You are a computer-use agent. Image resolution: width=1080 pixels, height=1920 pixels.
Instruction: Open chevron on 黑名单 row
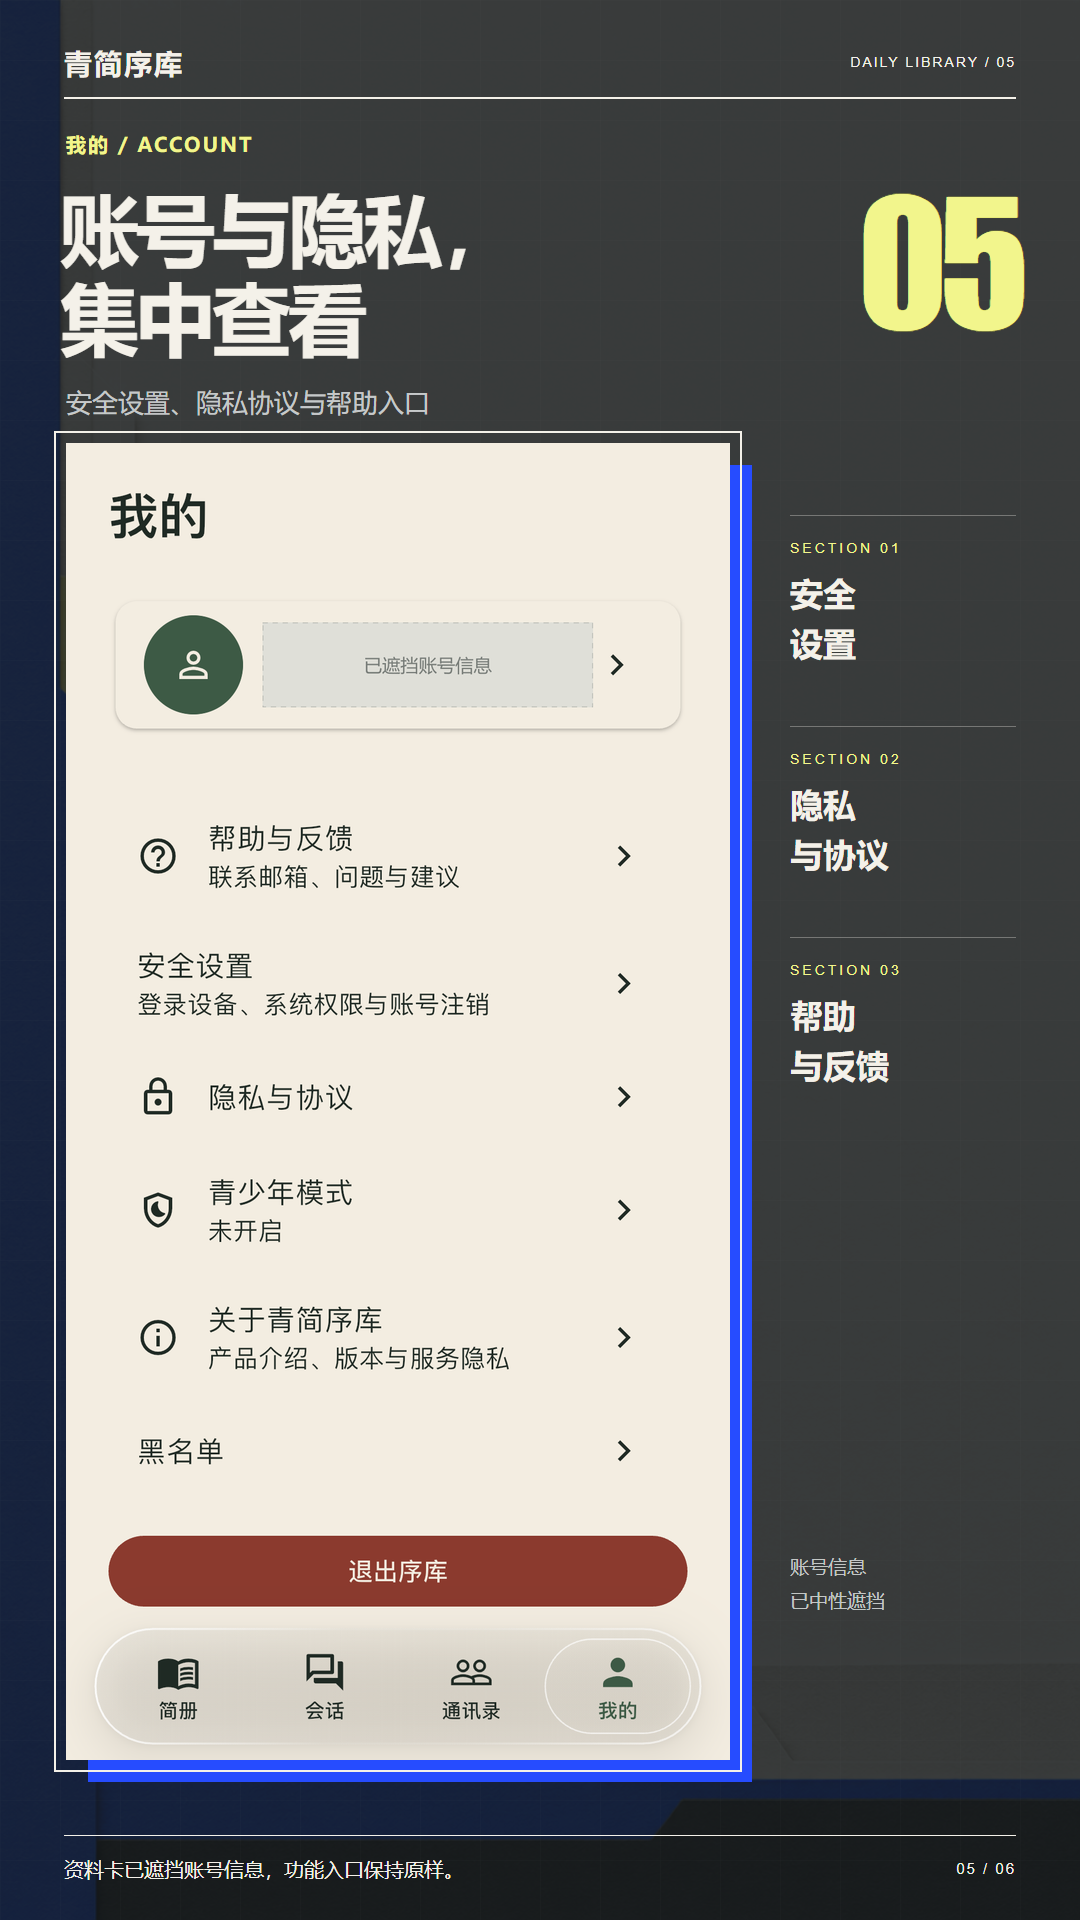[x=624, y=1451]
